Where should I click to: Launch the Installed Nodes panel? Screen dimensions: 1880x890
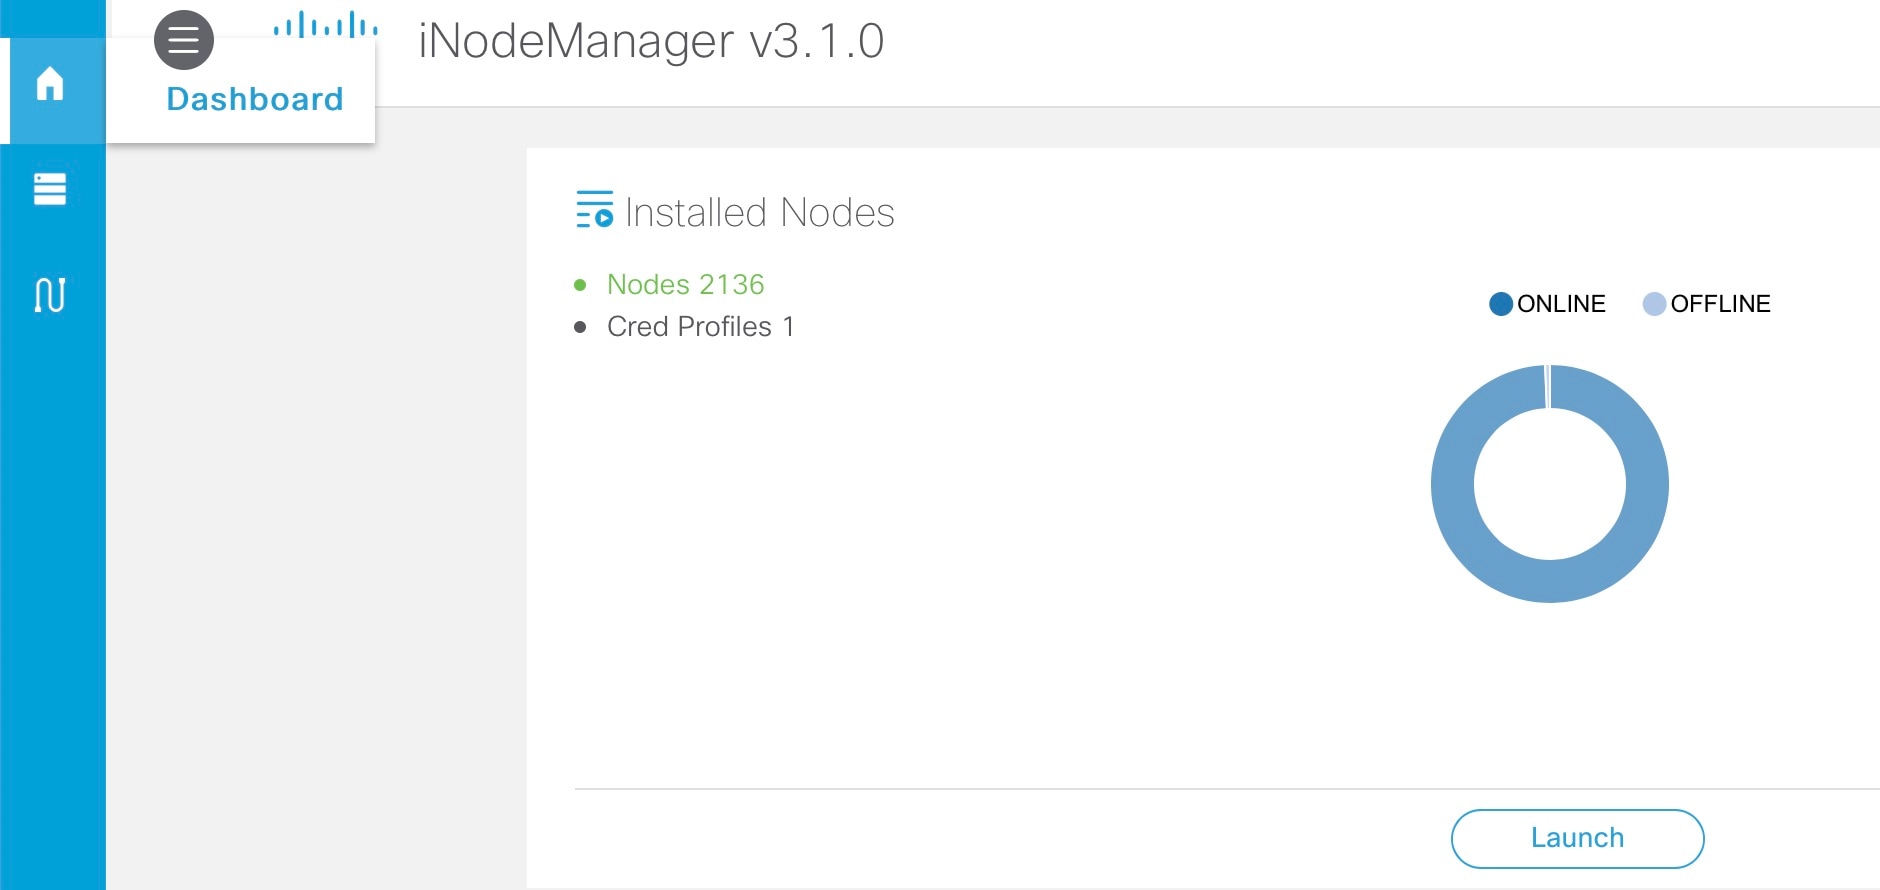(x=1577, y=838)
